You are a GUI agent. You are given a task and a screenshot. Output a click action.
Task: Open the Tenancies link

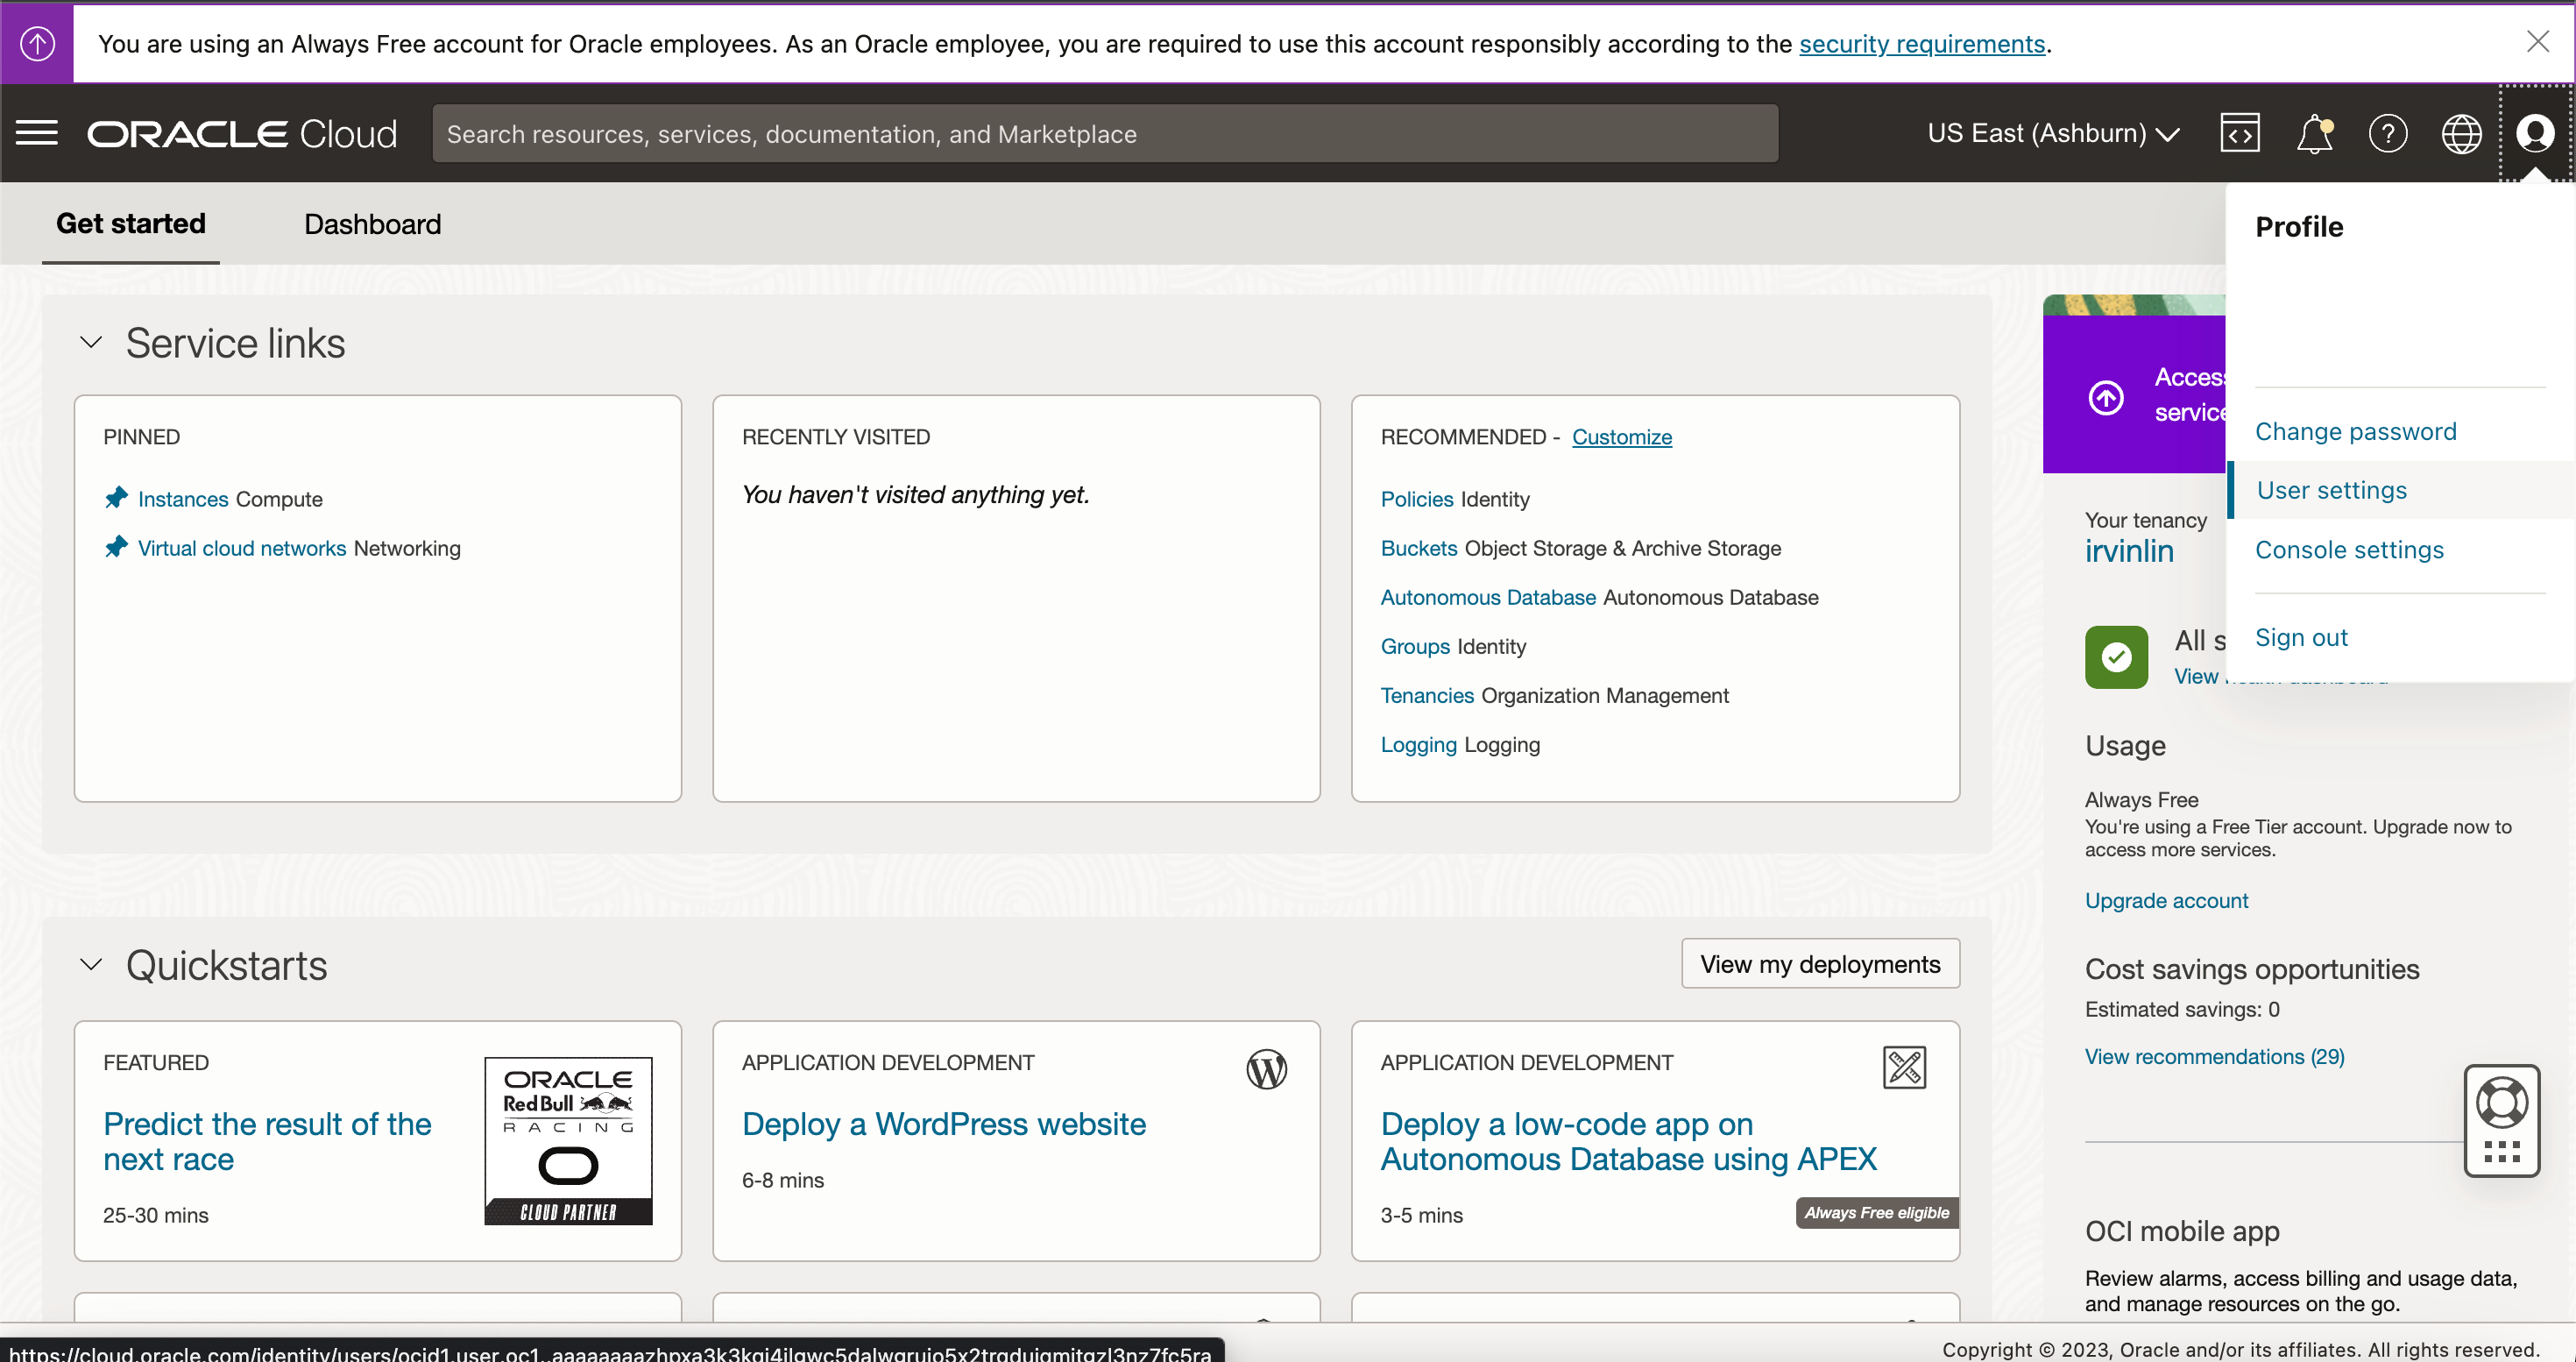click(x=1427, y=695)
